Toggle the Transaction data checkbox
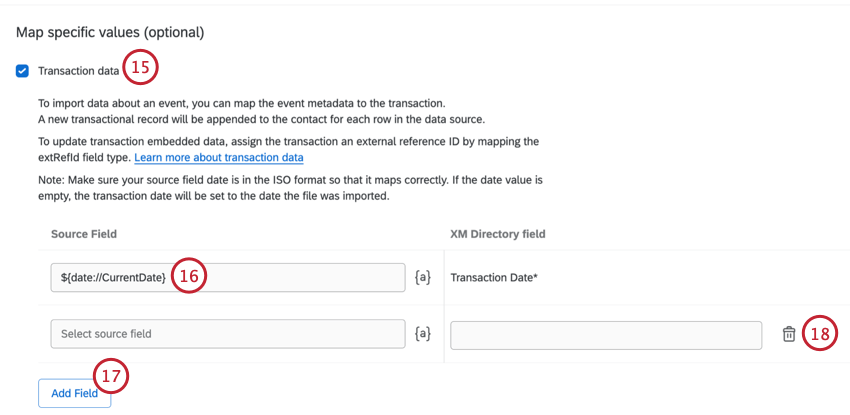This screenshot has height=415, width=850. click(x=22, y=71)
